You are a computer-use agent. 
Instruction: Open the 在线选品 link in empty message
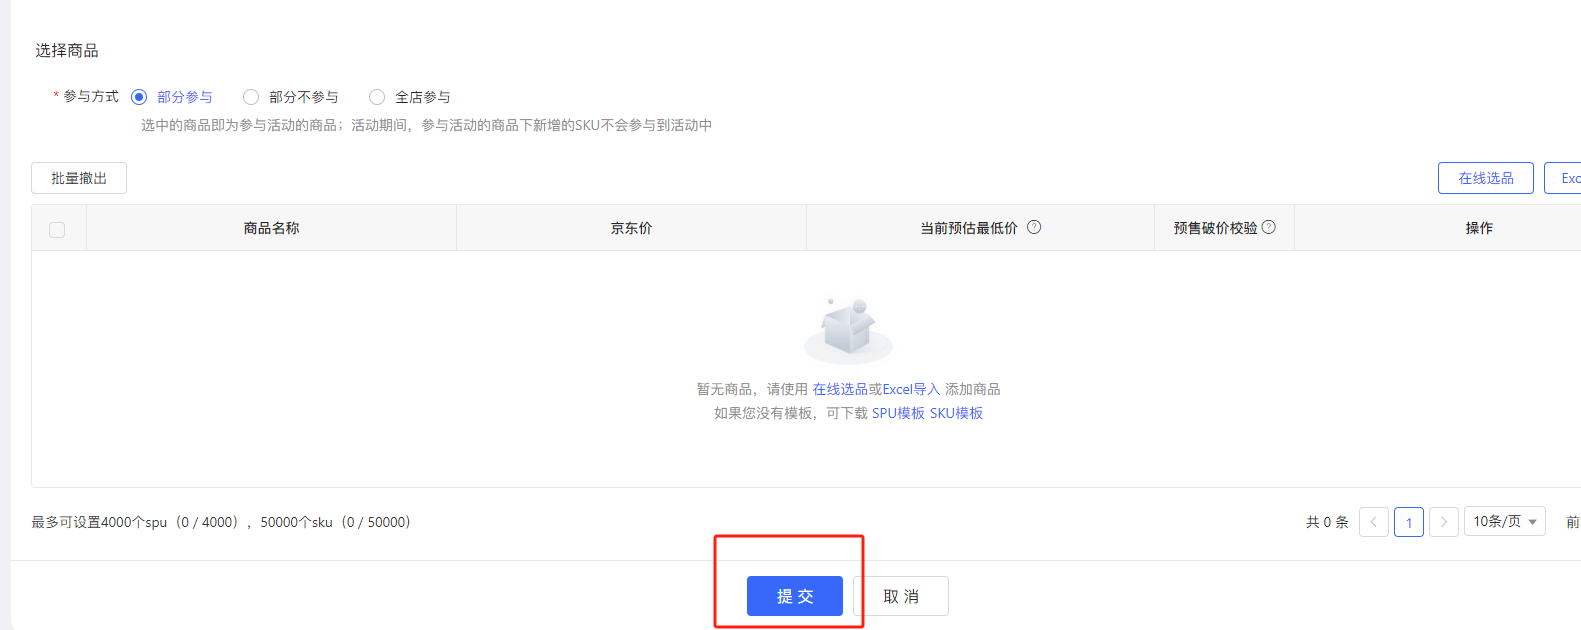840,389
